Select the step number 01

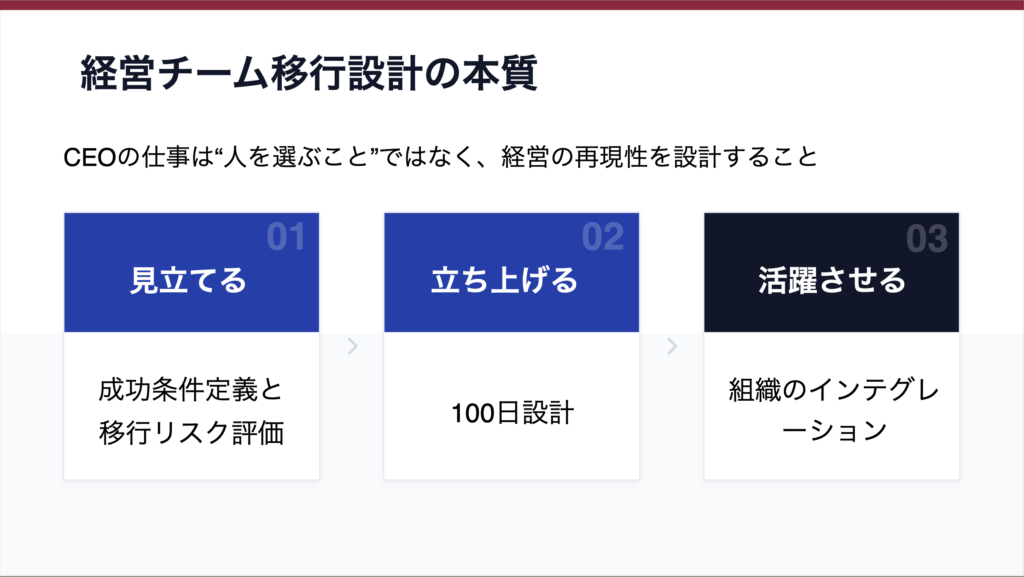(x=285, y=238)
